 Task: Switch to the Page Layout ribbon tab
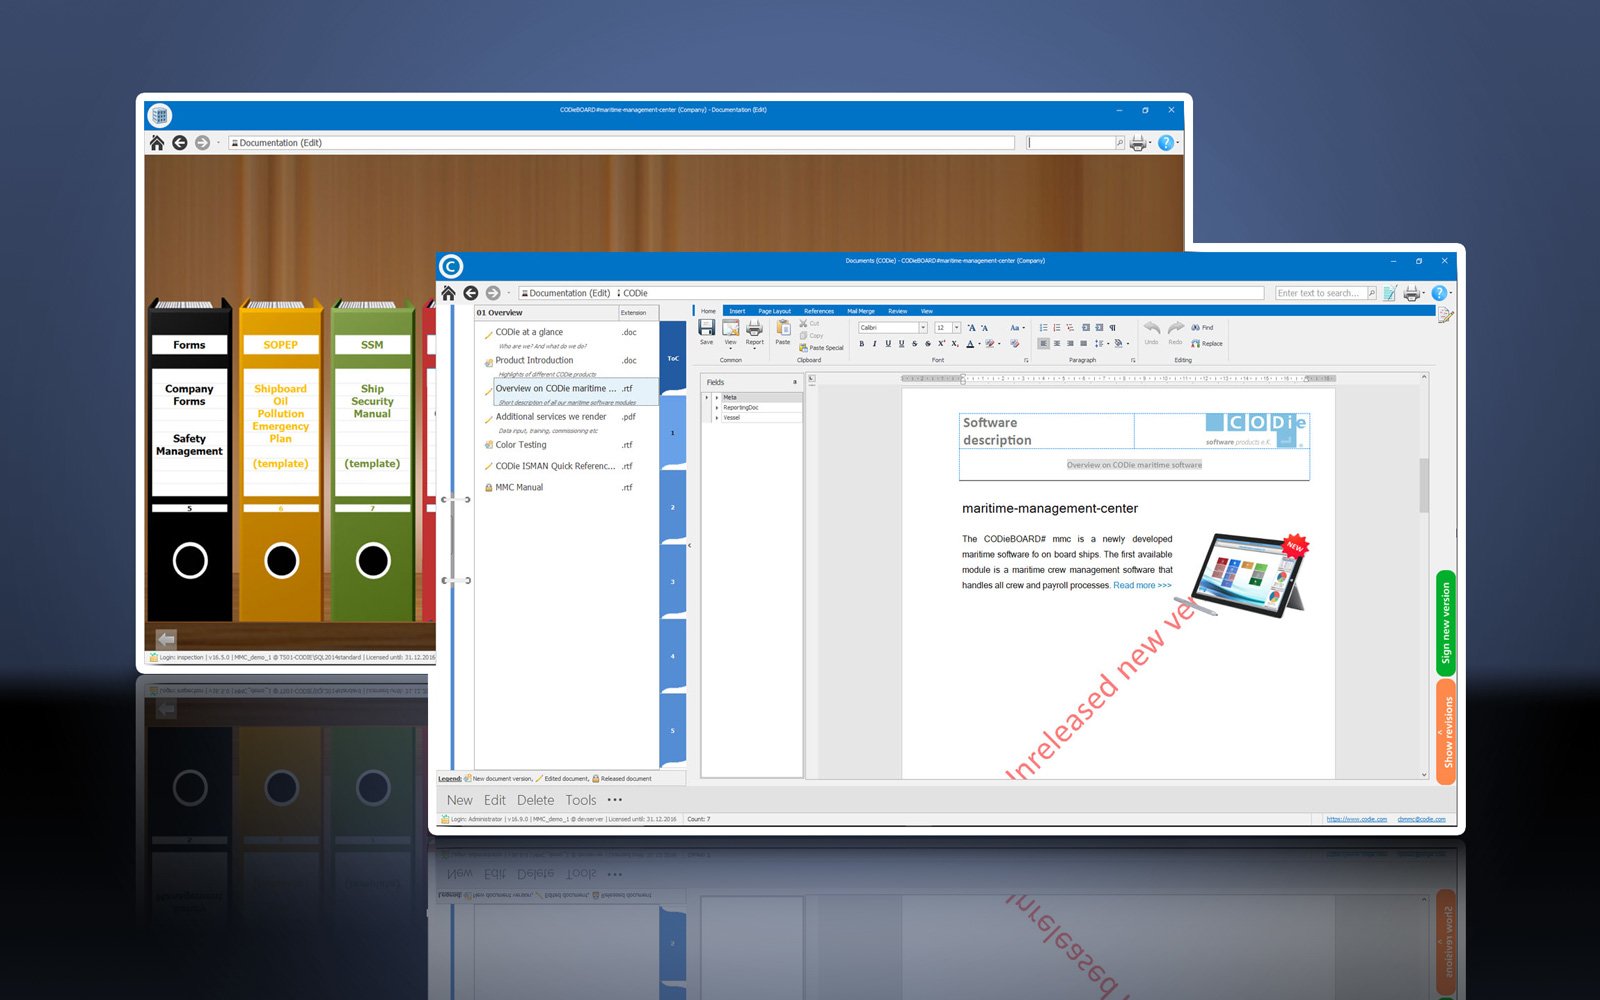tap(774, 311)
